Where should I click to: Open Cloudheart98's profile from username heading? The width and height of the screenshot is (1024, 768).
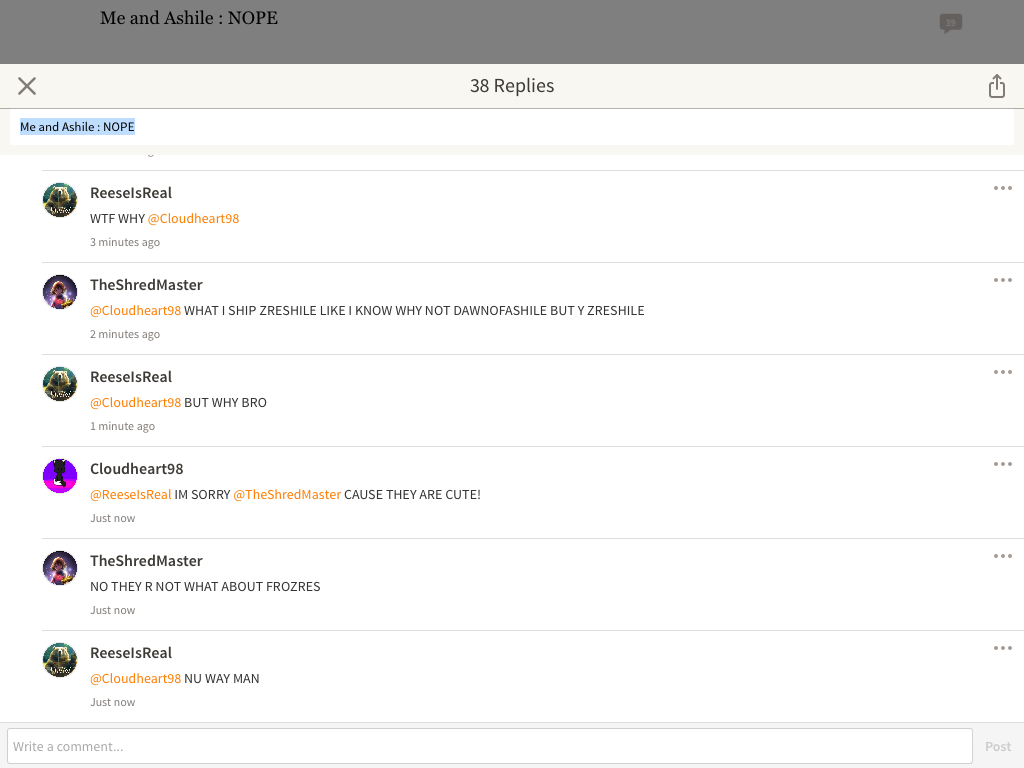tap(136, 470)
